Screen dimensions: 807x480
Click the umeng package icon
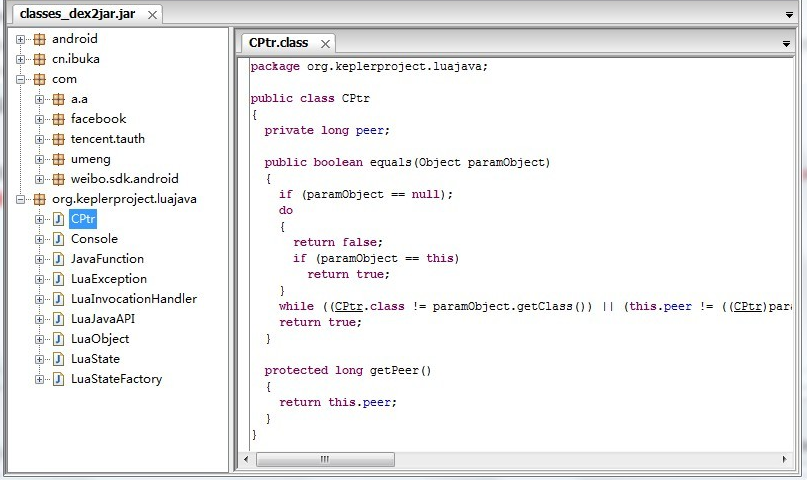point(59,159)
